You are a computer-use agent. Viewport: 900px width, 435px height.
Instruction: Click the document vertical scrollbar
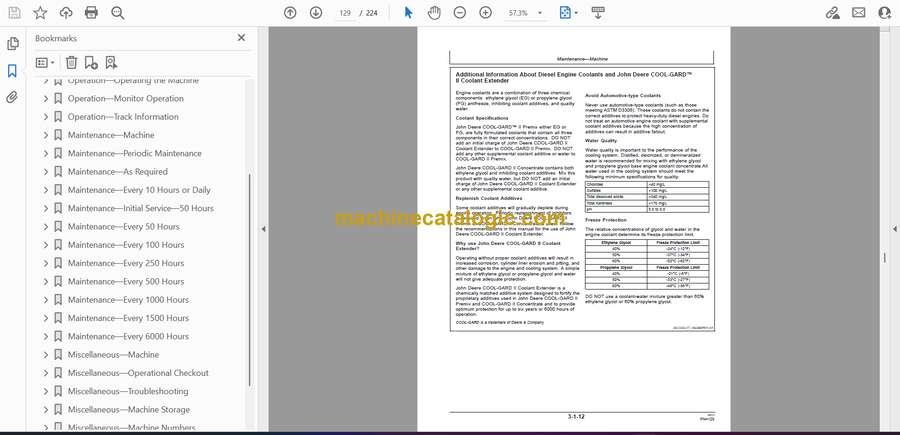point(885,258)
